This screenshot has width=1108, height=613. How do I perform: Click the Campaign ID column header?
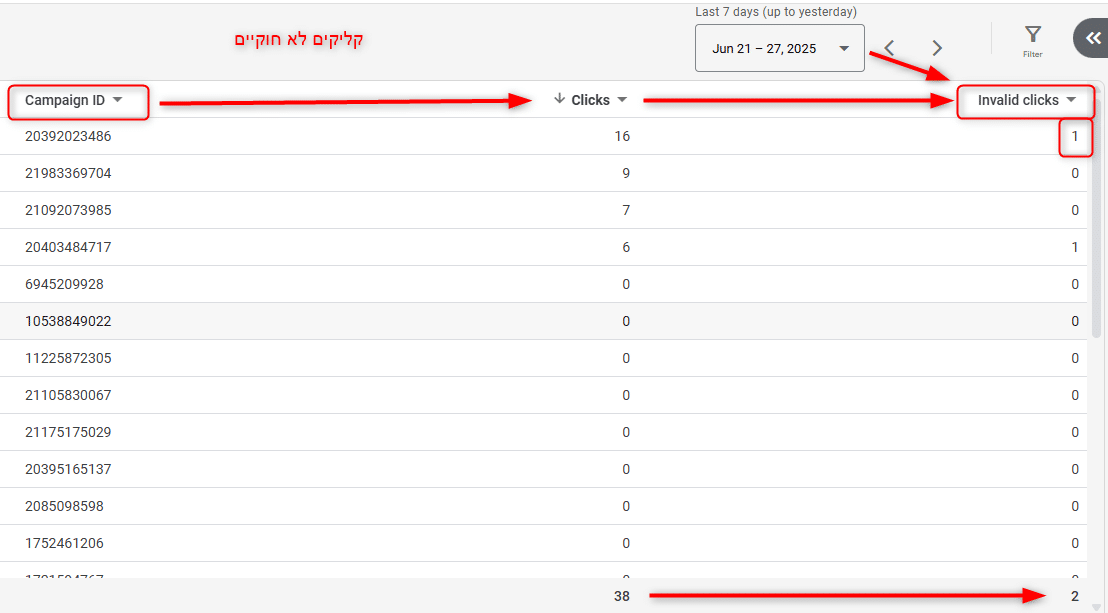(x=65, y=100)
